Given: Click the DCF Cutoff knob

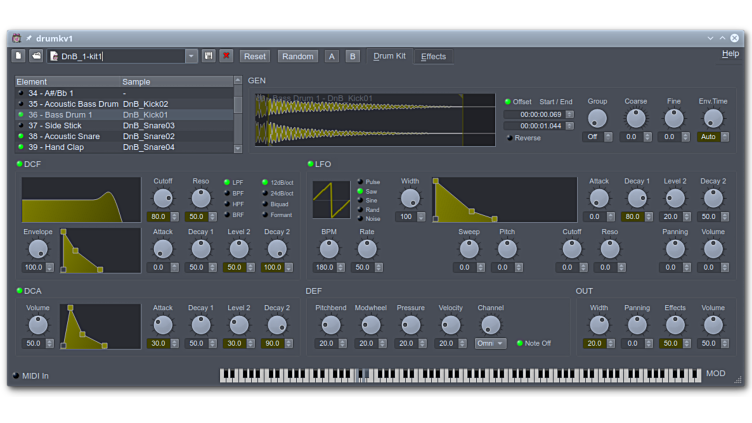Looking at the screenshot, I should 162,199.
